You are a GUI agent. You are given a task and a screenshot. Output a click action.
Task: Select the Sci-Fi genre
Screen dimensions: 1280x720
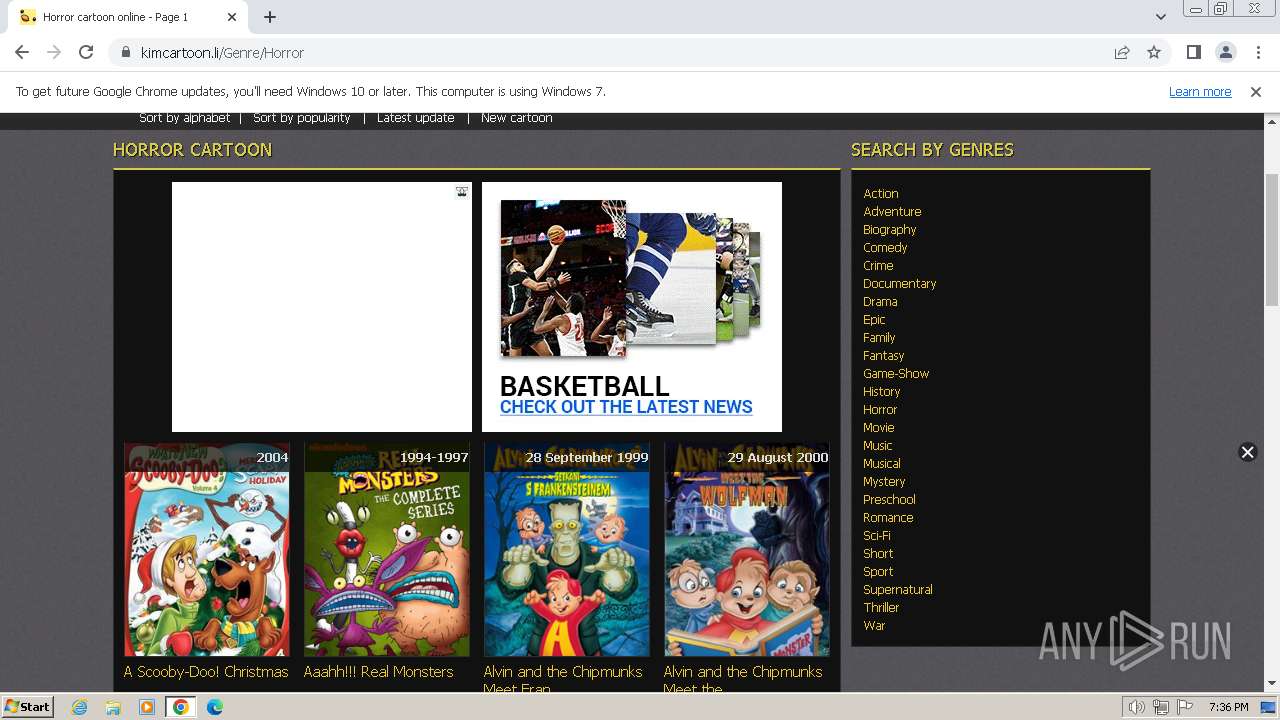[877, 536]
